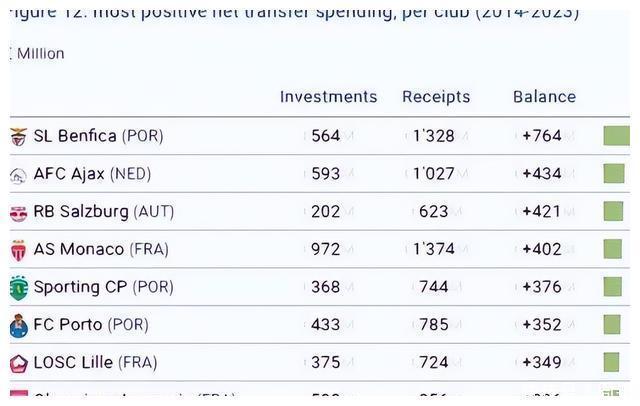Click the AFC Ajax club crest icon
640x406 pixels.
tap(18, 175)
